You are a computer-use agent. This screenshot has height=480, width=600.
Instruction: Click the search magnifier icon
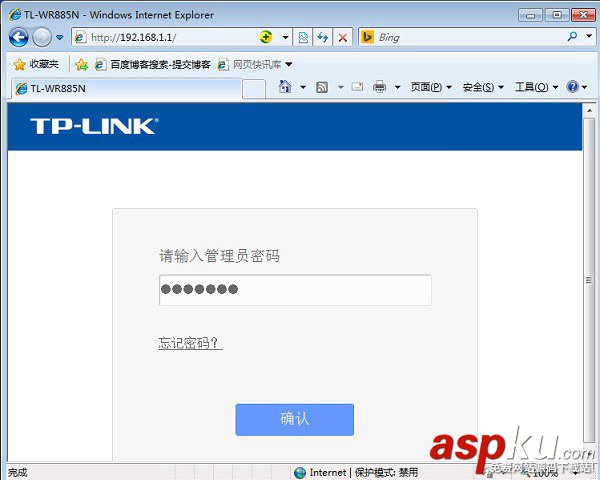[x=572, y=37]
